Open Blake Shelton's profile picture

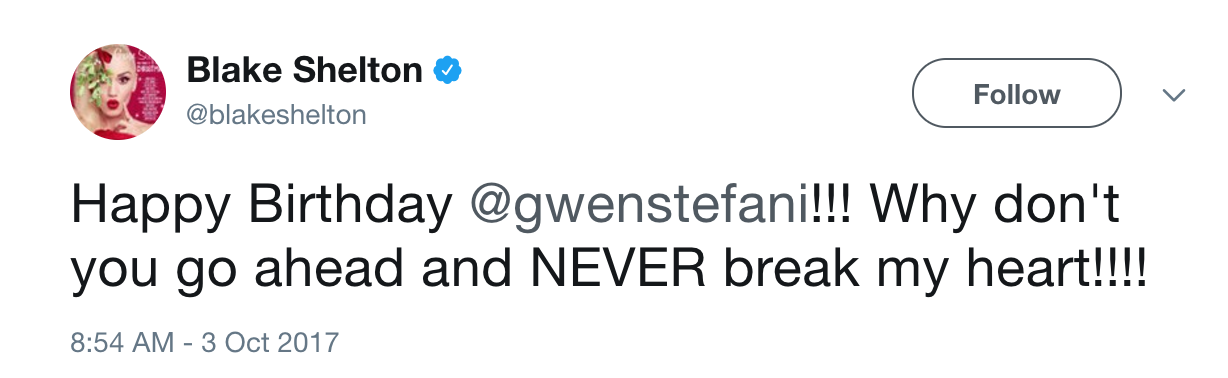118,92
